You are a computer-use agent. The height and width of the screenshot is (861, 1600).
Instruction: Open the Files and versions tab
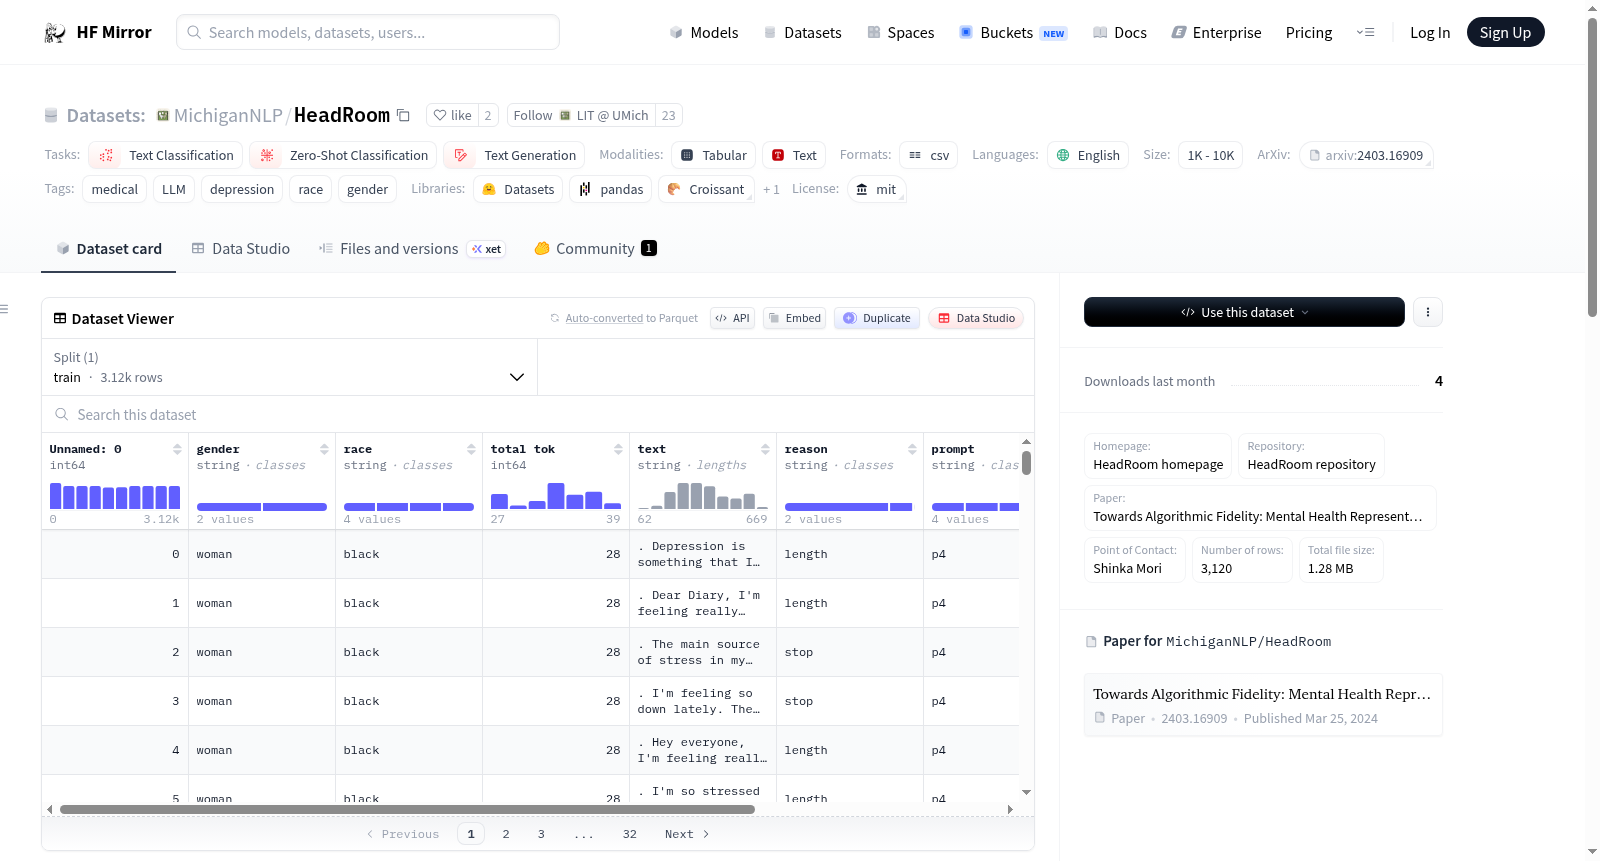[x=412, y=248]
